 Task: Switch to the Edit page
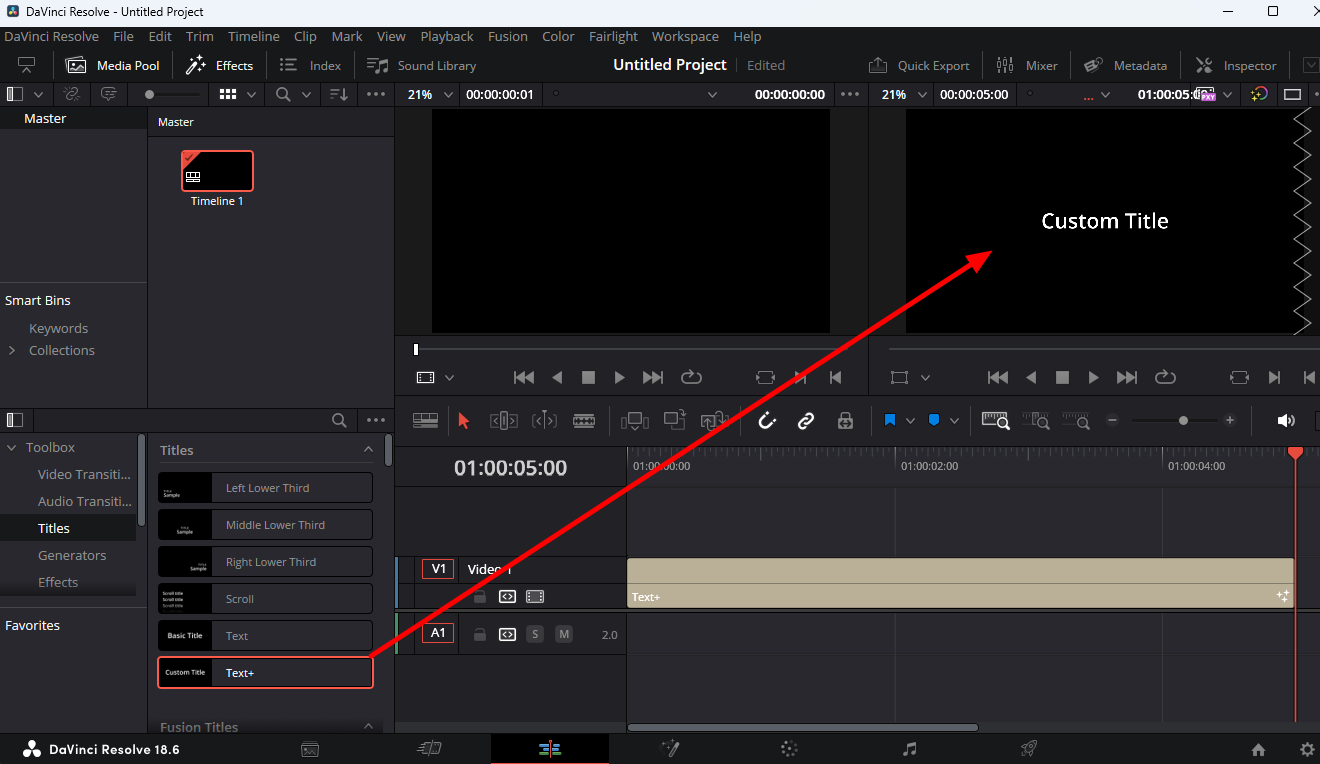(x=549, y=749)
